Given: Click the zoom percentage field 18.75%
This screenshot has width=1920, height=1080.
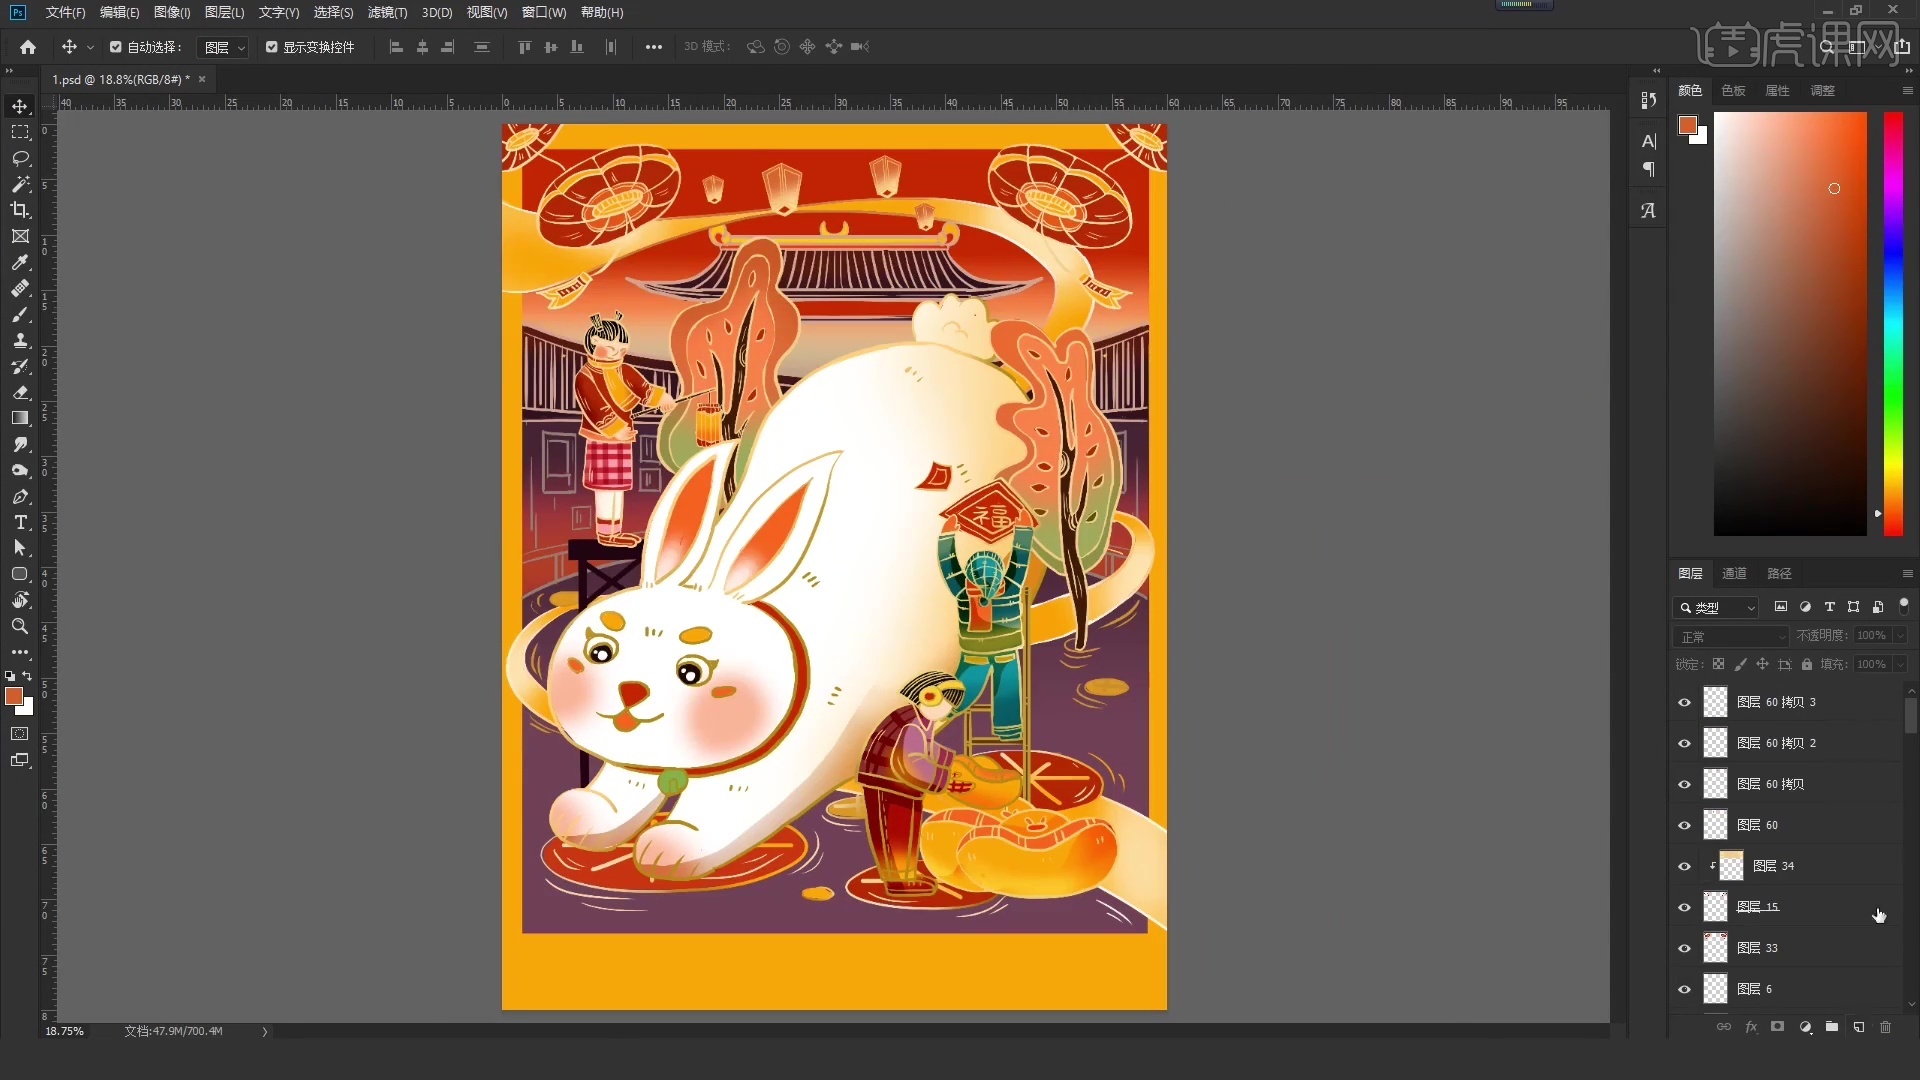Looking at the screenshot, I should tap(65, 1032).
